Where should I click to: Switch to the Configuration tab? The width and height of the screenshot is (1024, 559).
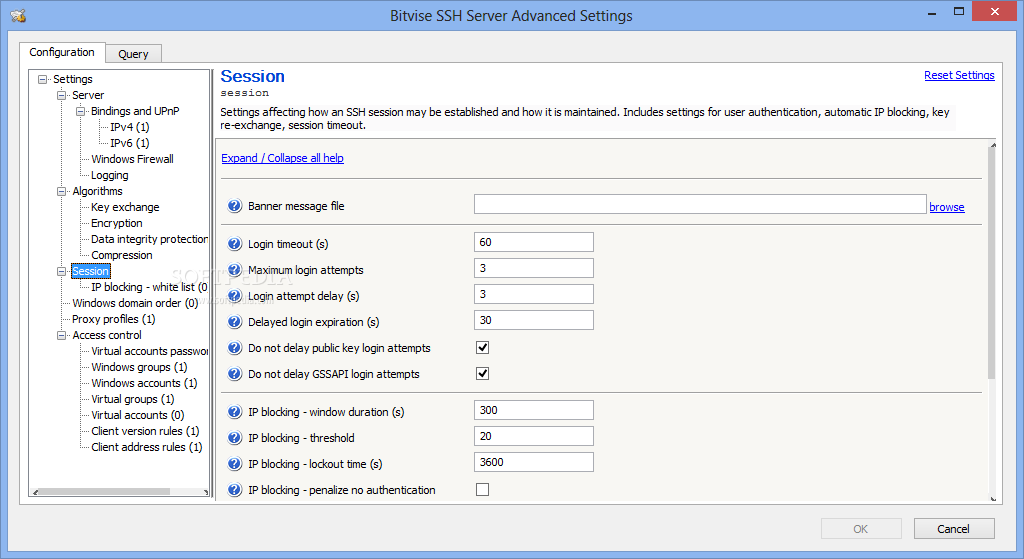(x=61, y=52)
